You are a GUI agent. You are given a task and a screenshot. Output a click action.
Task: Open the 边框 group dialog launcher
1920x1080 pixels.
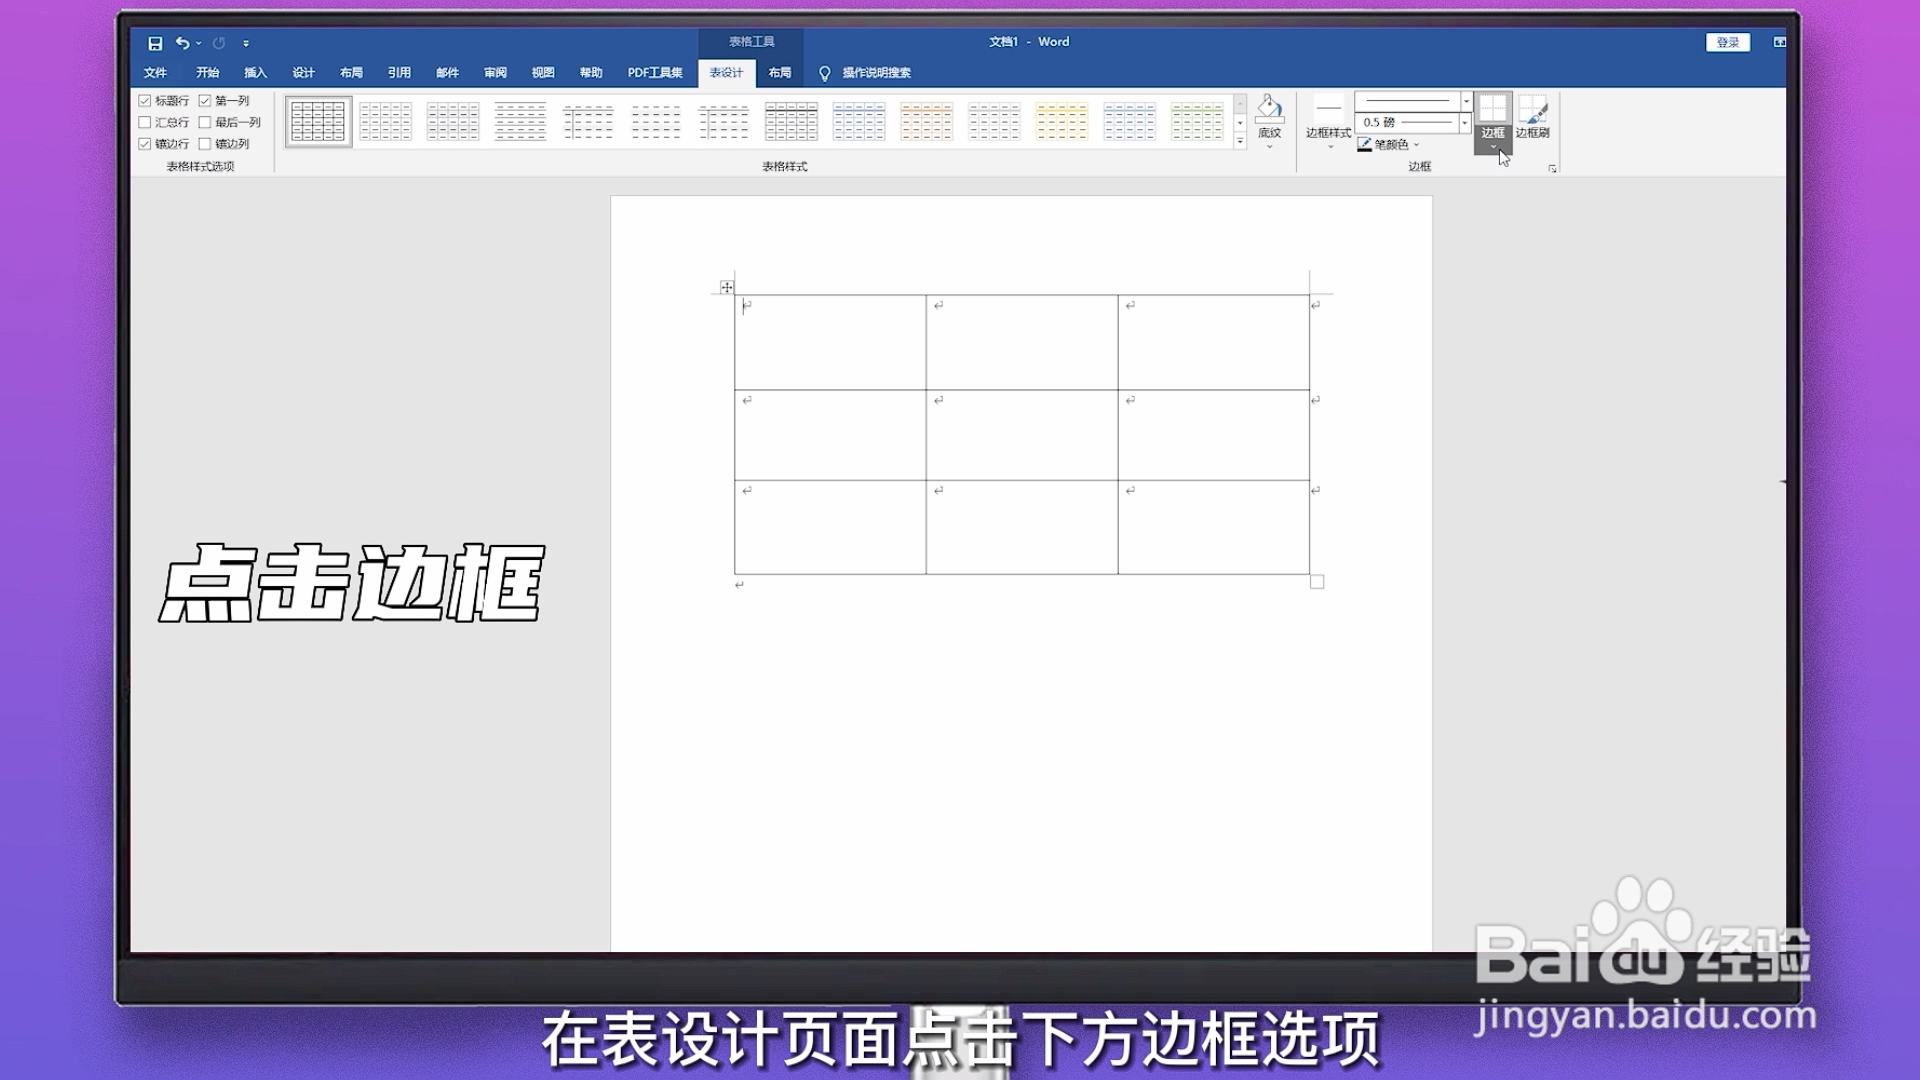pos(1552,168)
